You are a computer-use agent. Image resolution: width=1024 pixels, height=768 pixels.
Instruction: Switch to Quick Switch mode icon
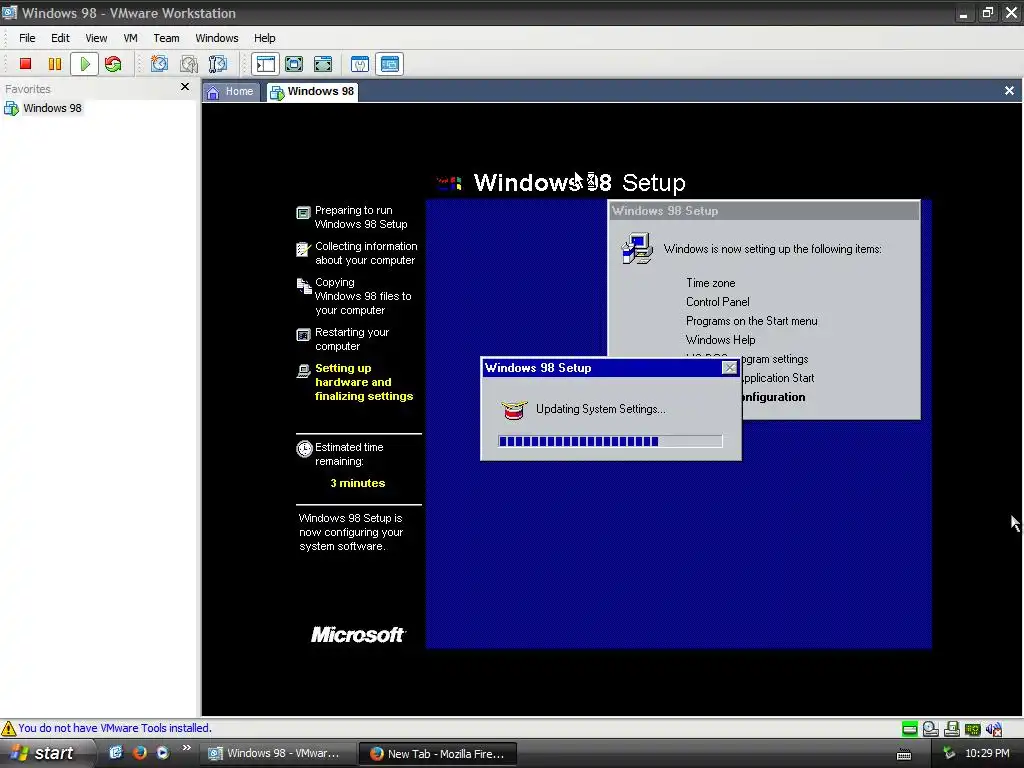[x=294, y=63]
